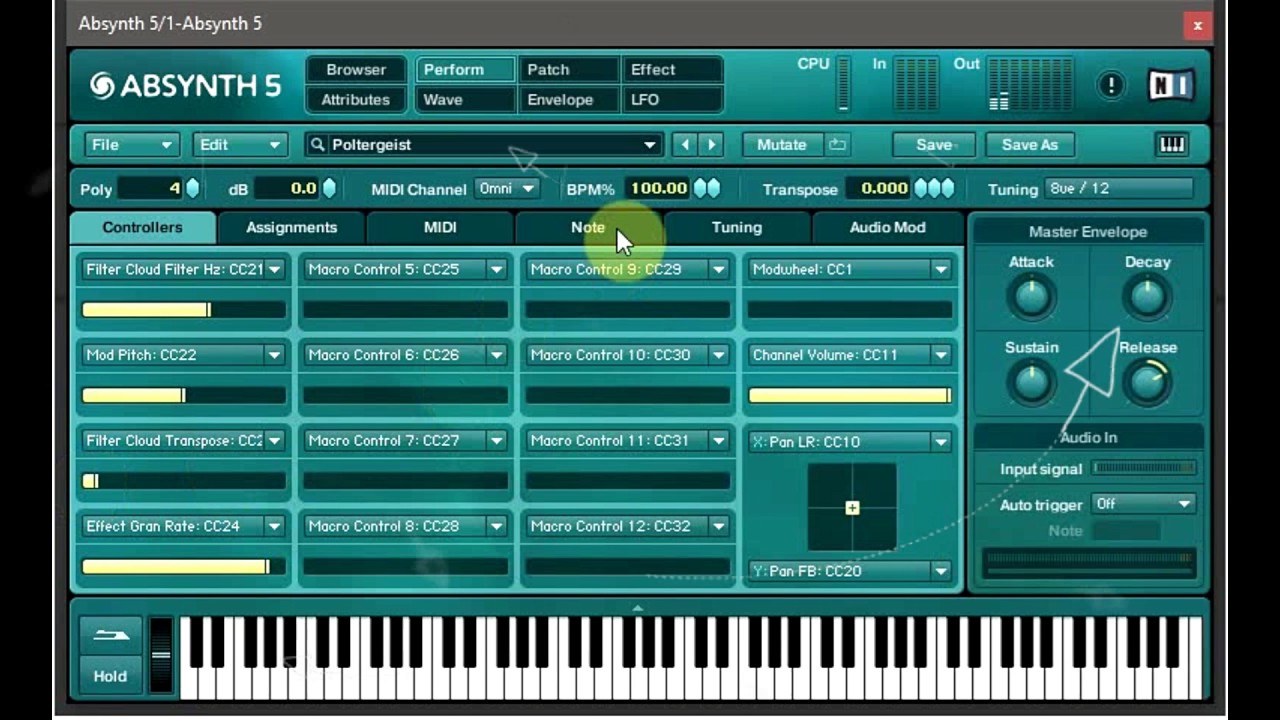Switch to the Envelope view
Viewport: 1280px width, 720px height.
coord(567,100)
